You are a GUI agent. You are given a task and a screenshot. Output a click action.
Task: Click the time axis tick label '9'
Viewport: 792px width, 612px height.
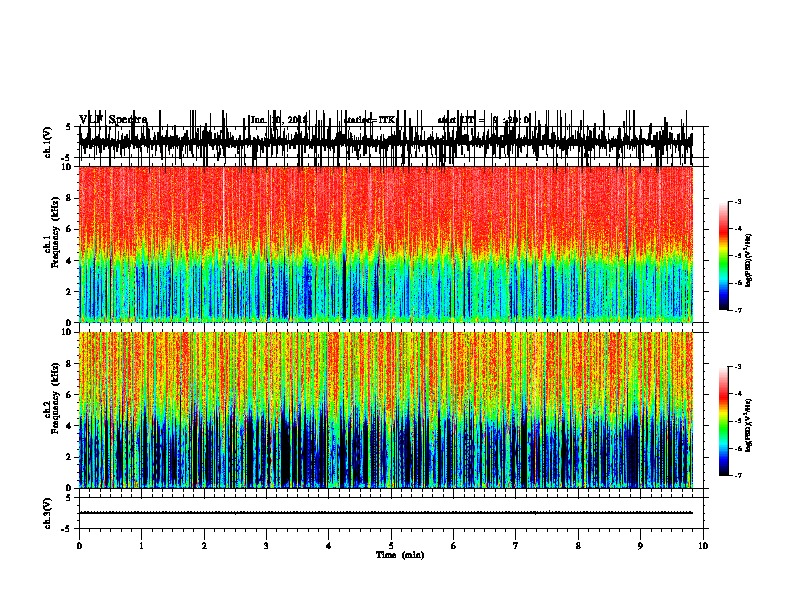tap(640, 546)
